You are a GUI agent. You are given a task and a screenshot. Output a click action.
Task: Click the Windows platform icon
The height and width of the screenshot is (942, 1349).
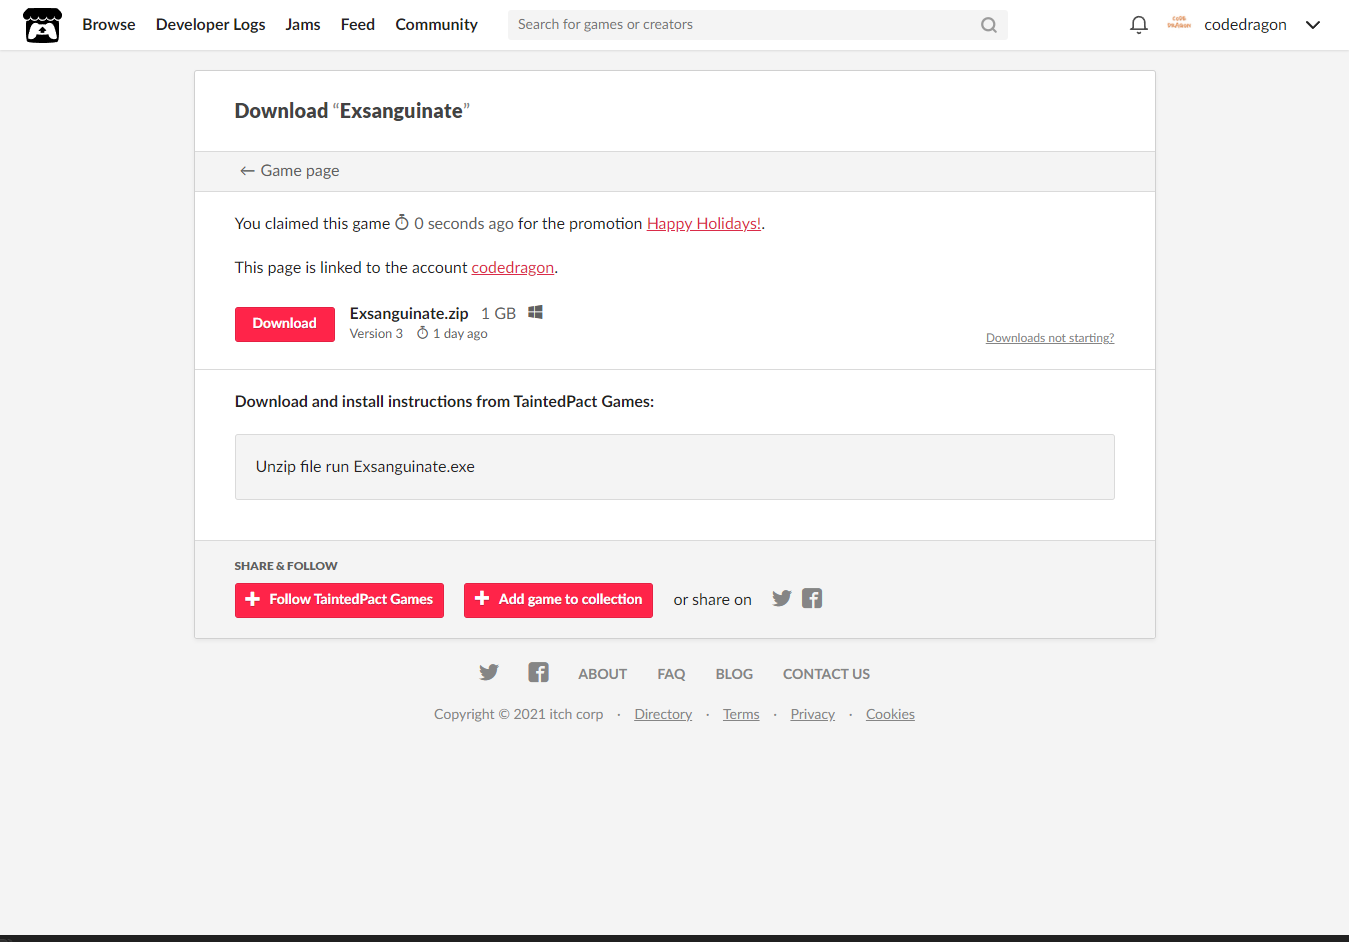click(x=536, y=312)
